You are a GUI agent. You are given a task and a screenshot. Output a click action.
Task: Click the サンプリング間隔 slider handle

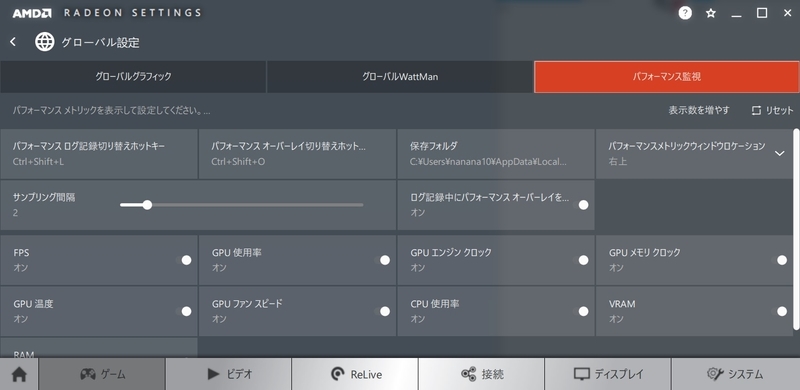pos(147,205)
